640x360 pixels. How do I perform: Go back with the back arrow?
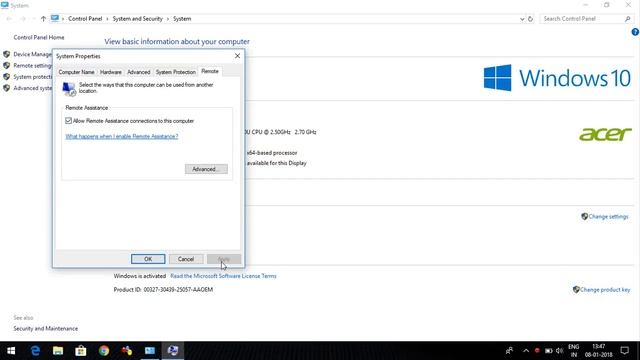click(x=9, y=19)
